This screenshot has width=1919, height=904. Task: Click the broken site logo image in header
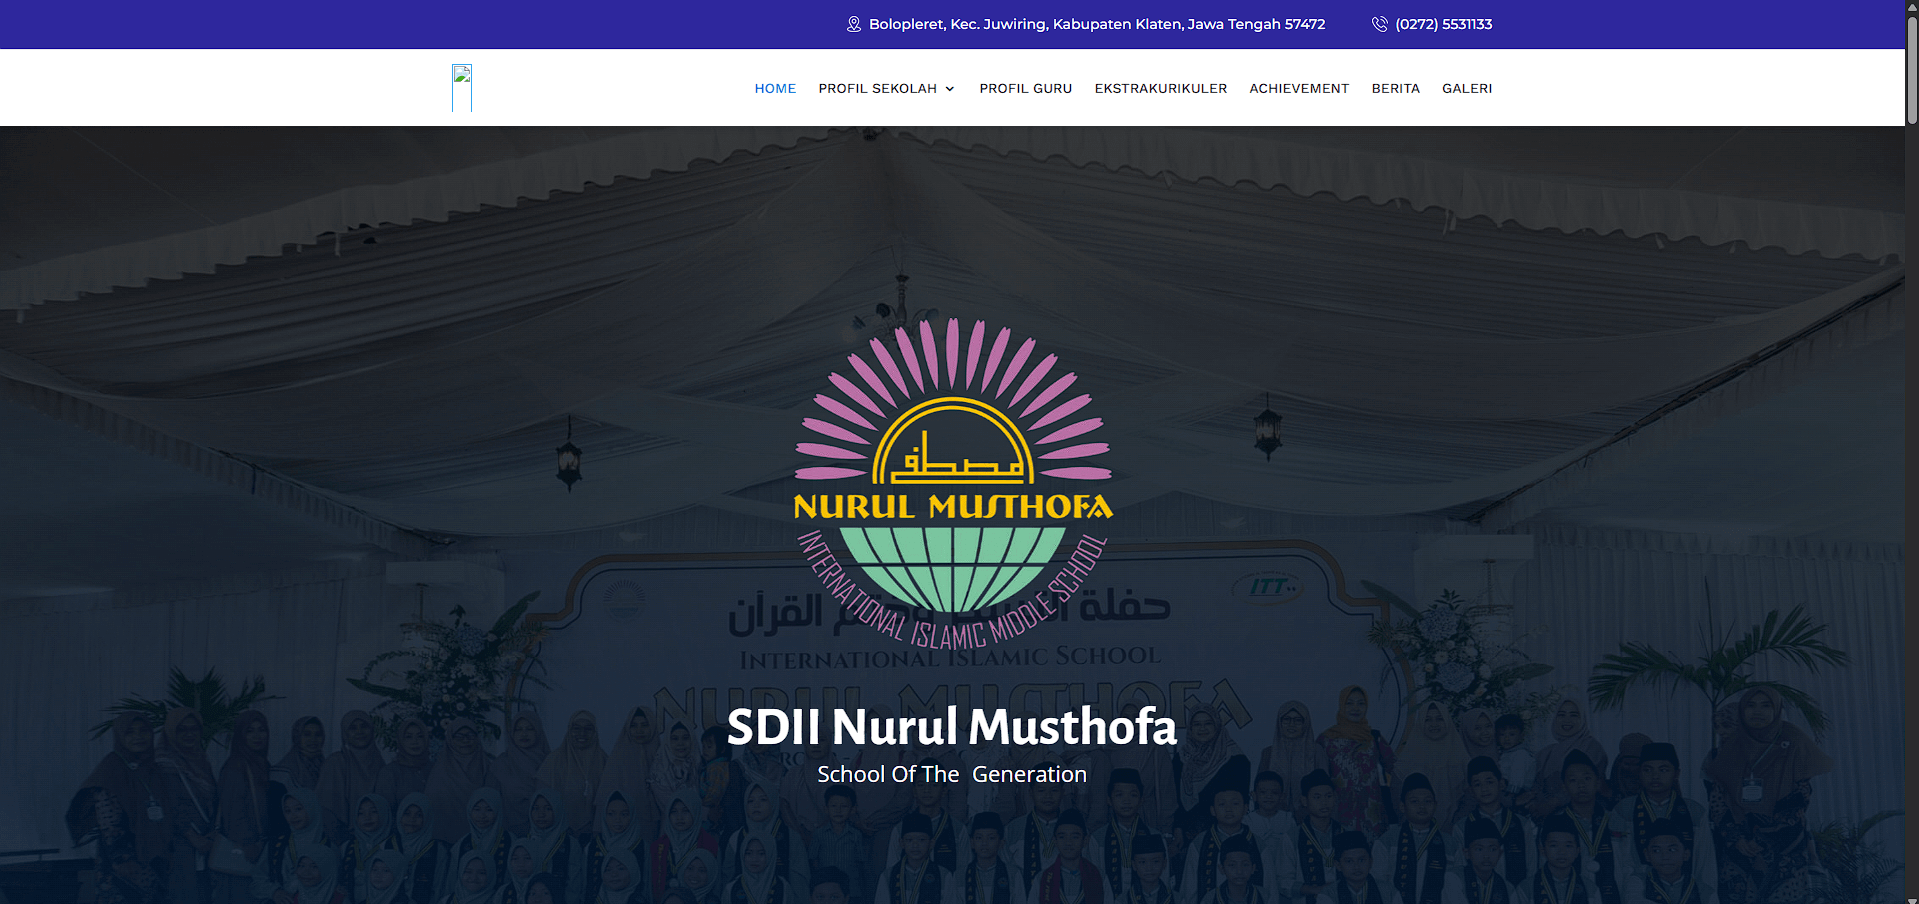(x=462, y=88)
